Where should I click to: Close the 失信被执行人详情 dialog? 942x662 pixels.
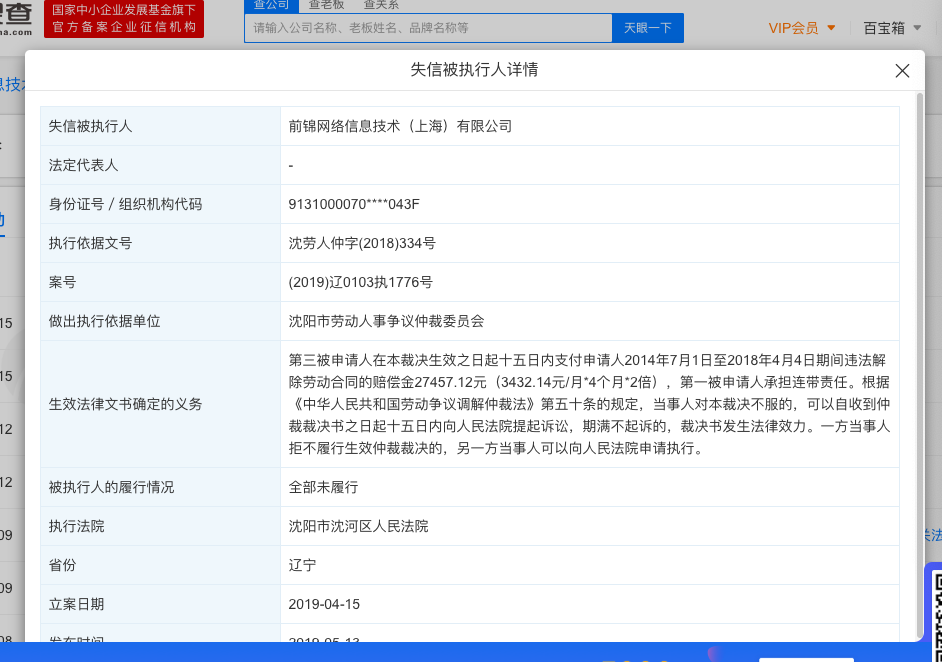coord(902,71)
